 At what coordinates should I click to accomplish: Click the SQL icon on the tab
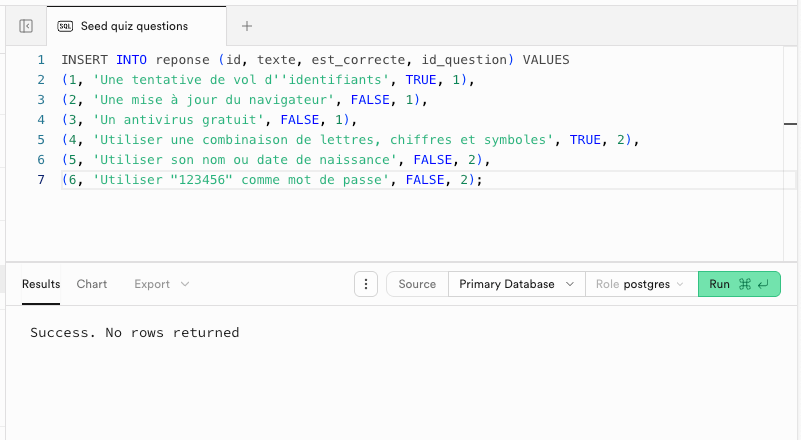65,26
